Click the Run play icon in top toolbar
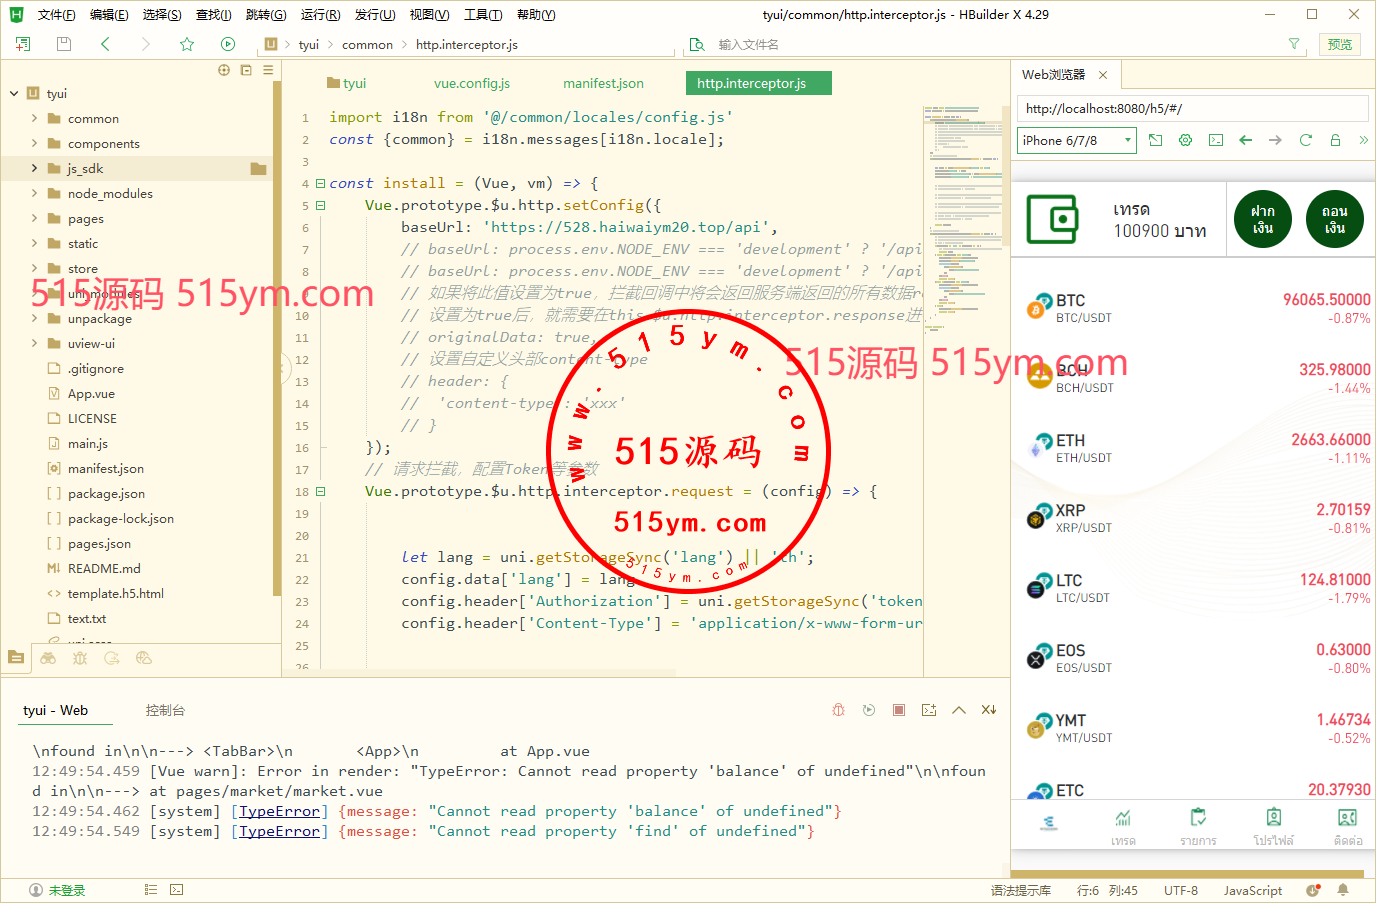The width and height of the screenshot is (1376, 903). [x=228, y=44]
